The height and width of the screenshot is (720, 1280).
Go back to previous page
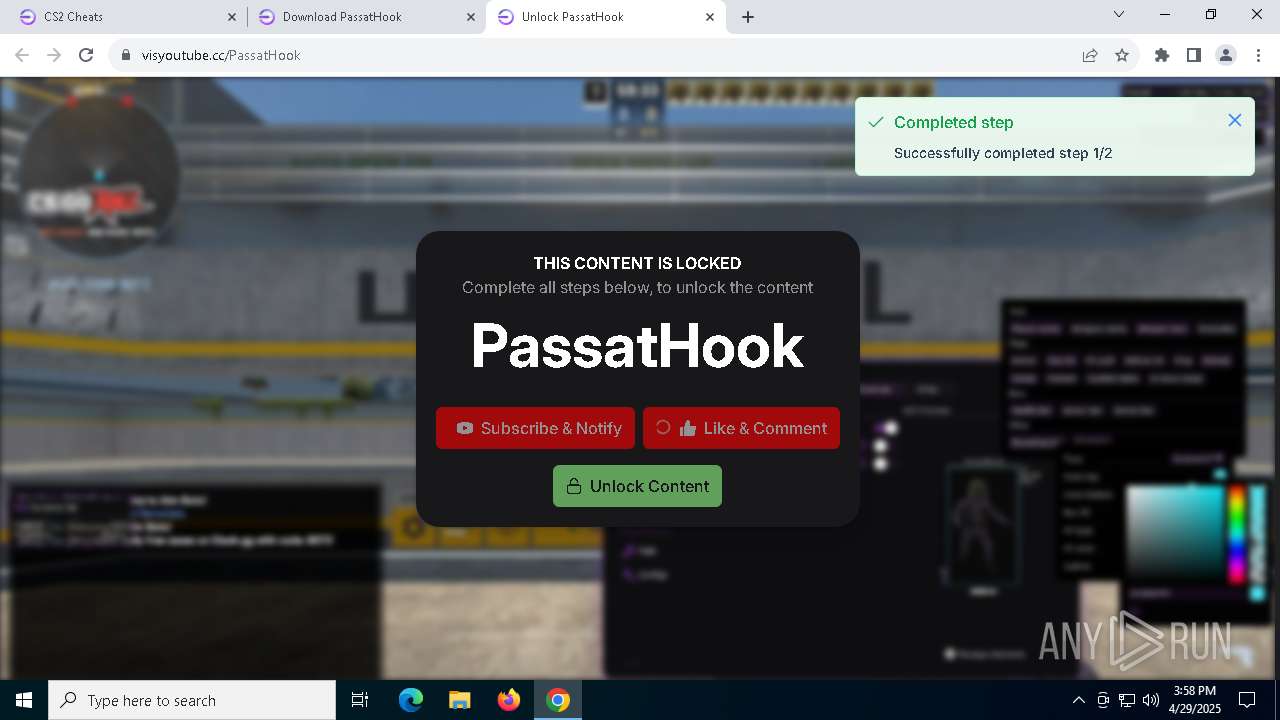tap(22, 55)
